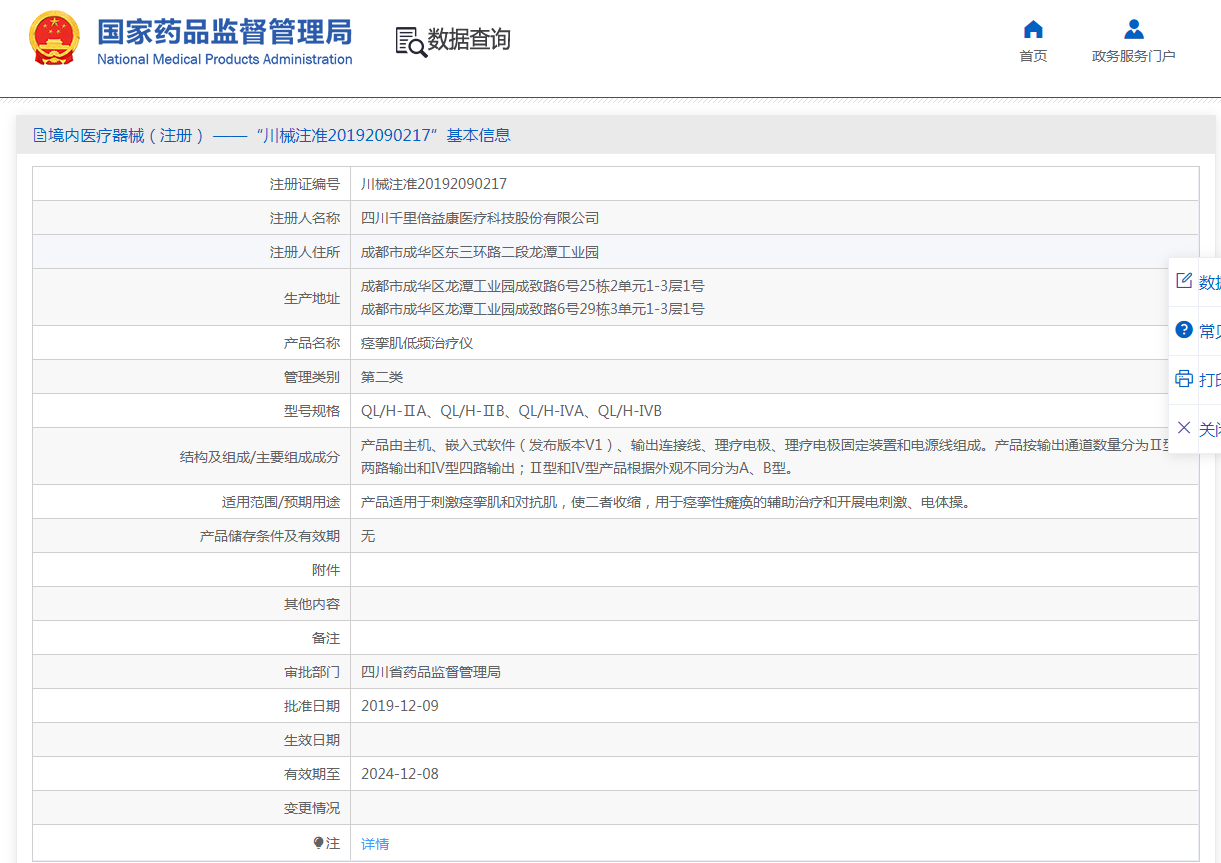This screenshot has width=1221, height=863.
Task: Click National Medical Products Administration text
Action: point(225,59)
